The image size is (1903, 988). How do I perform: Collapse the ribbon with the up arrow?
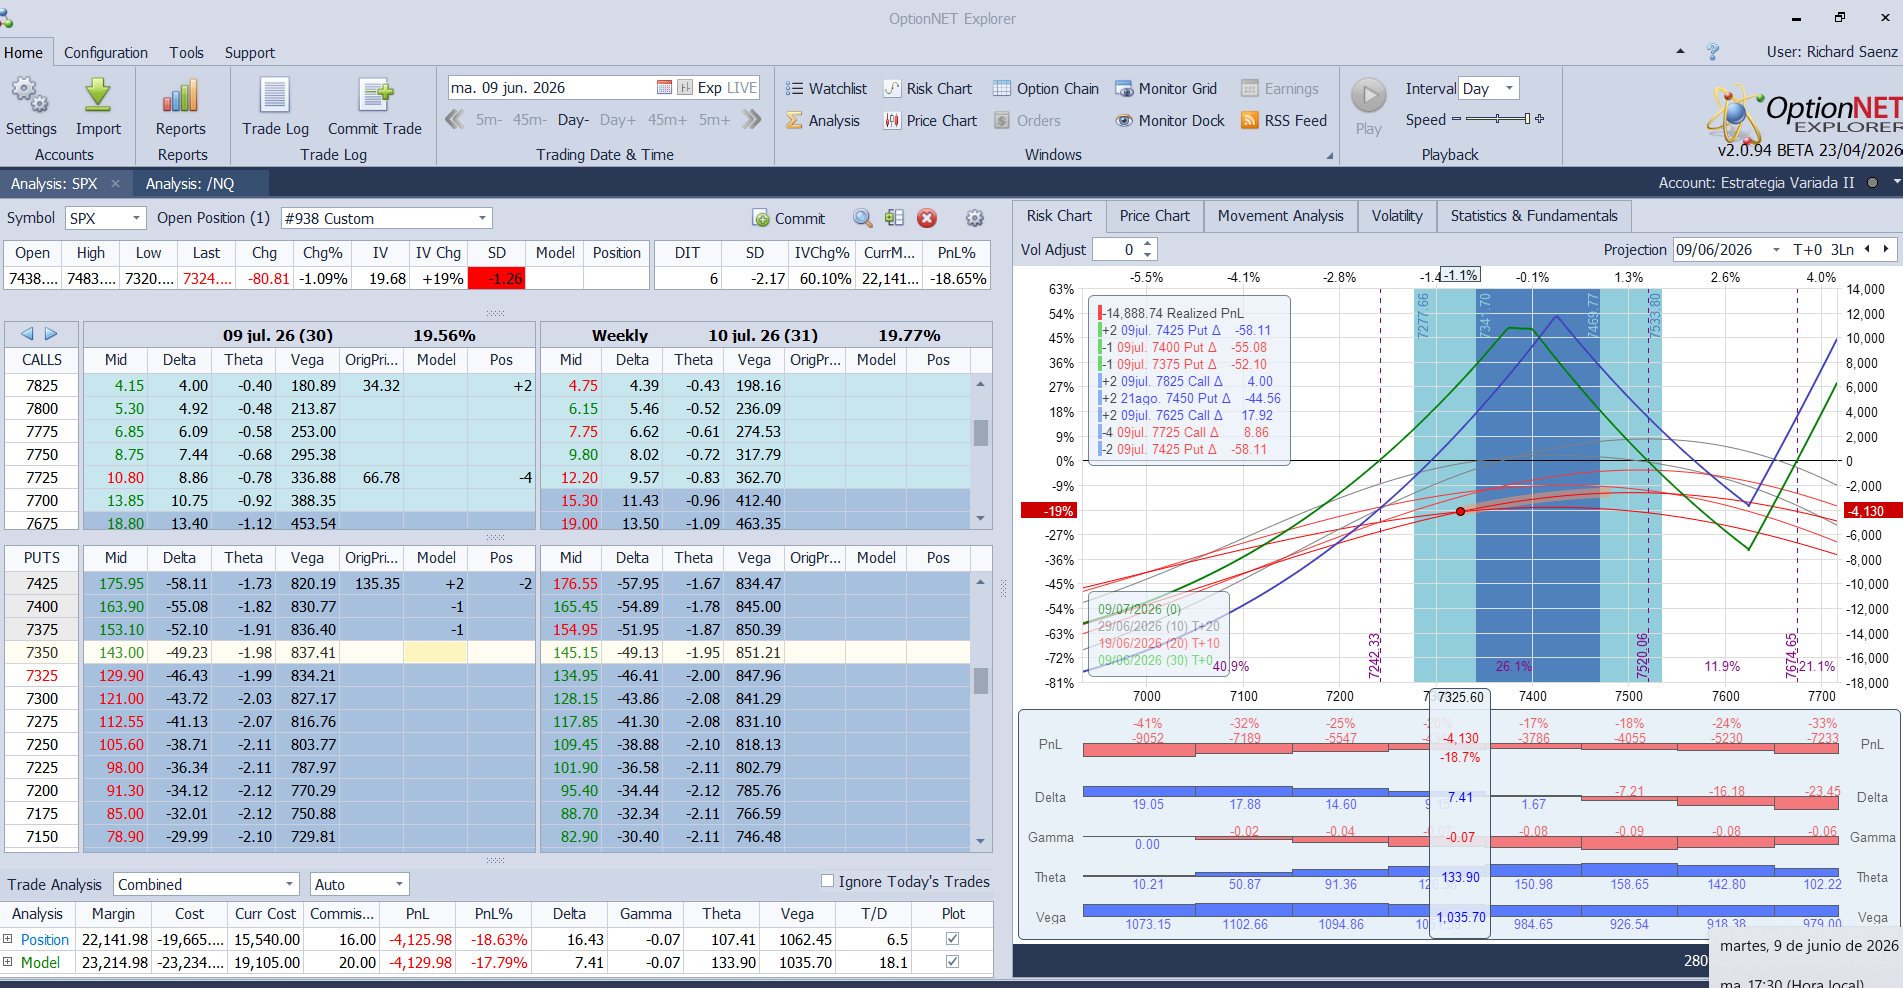point(1680,51)
